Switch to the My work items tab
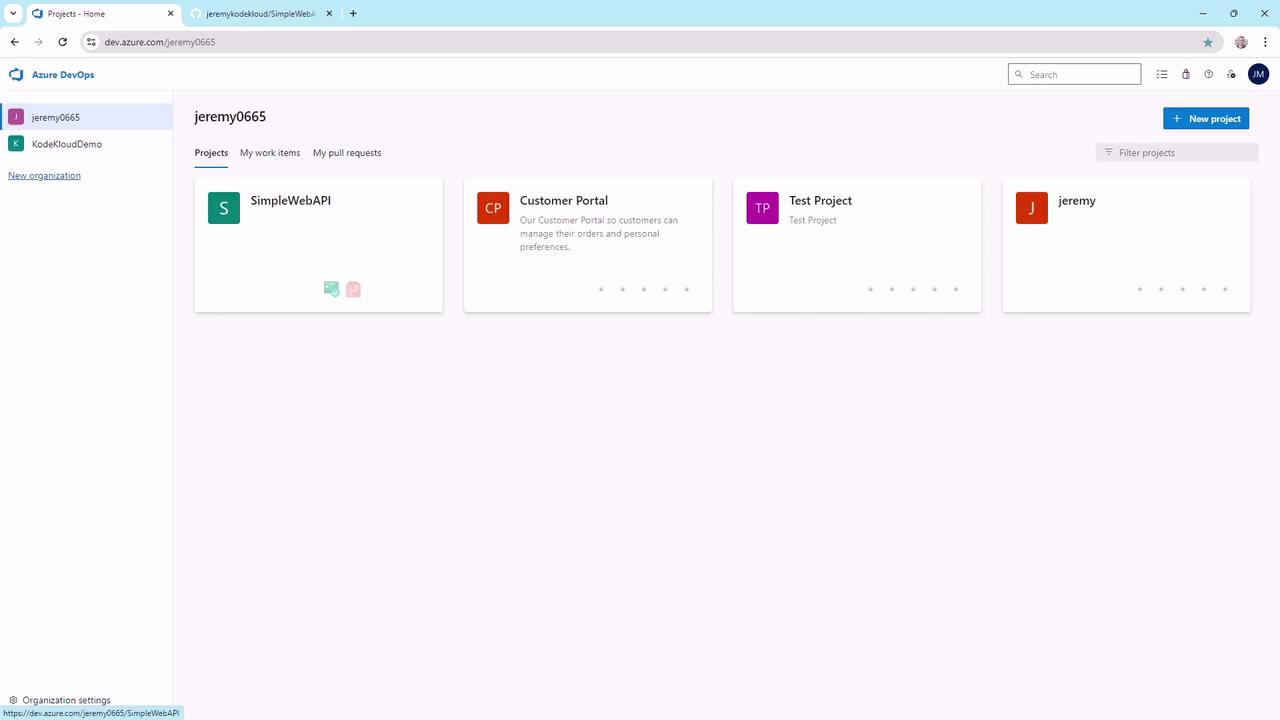 pyautogui.click(x=270, y=153)
